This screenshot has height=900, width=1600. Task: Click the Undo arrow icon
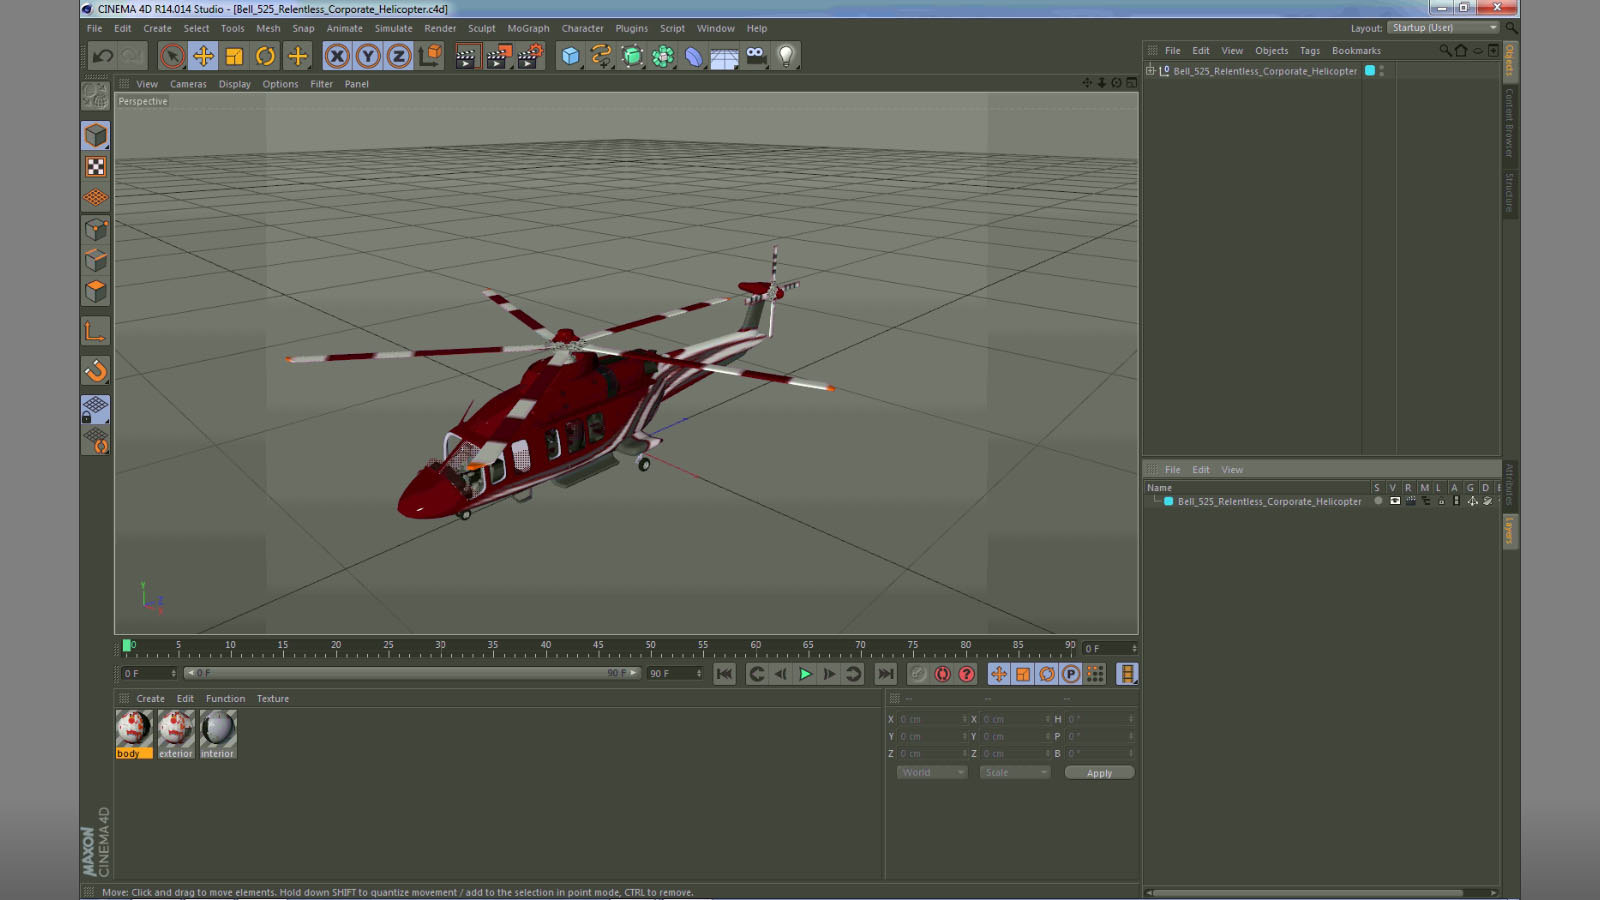click(102, 56)
